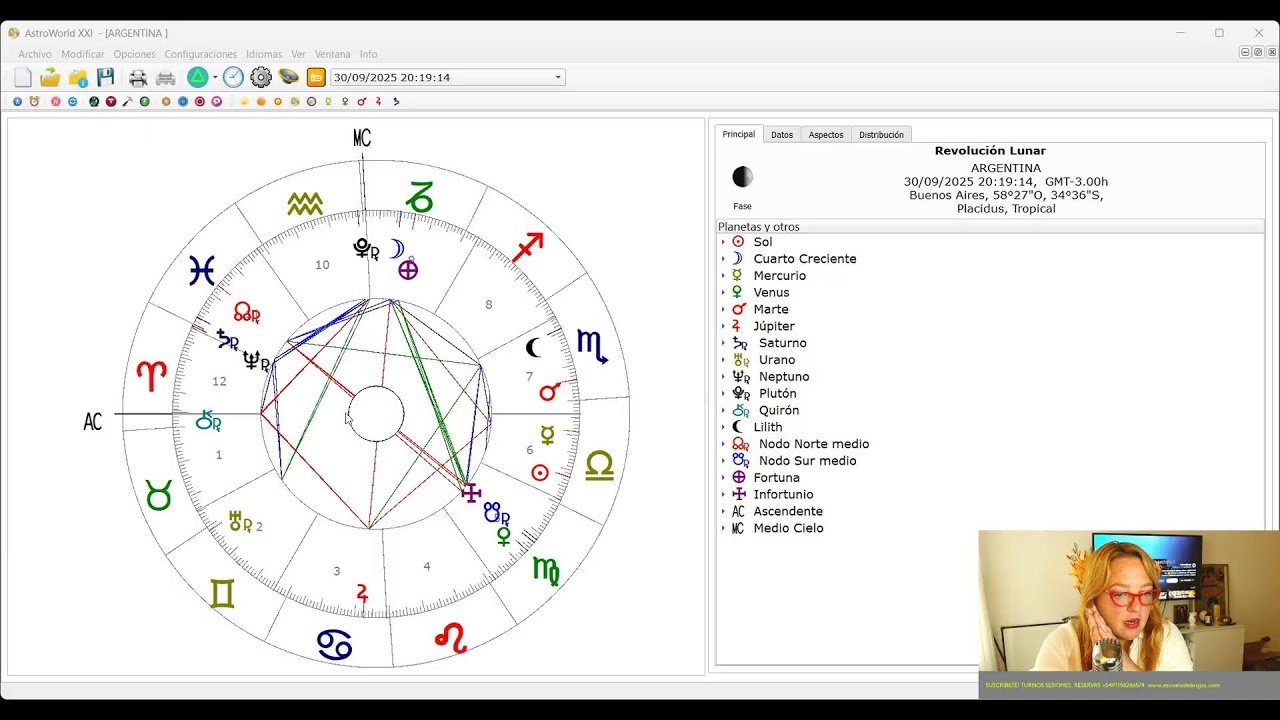The height and width of the screenshot is (720, 1280).
Task: Click the first small blue circle toolbar icon
Action: pos(17,101)
